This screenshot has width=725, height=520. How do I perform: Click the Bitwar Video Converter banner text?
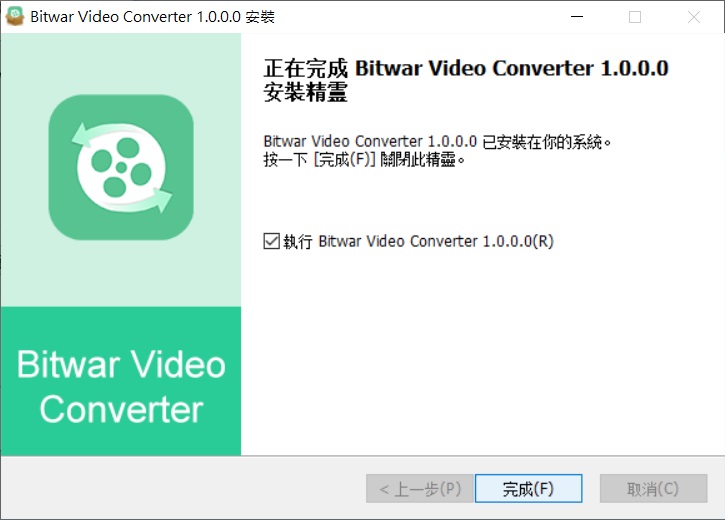point(121,386)
